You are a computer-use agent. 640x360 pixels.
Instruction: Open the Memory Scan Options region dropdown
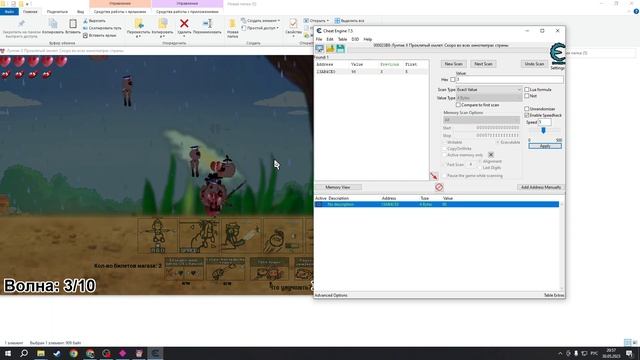(x=482, y=120)
